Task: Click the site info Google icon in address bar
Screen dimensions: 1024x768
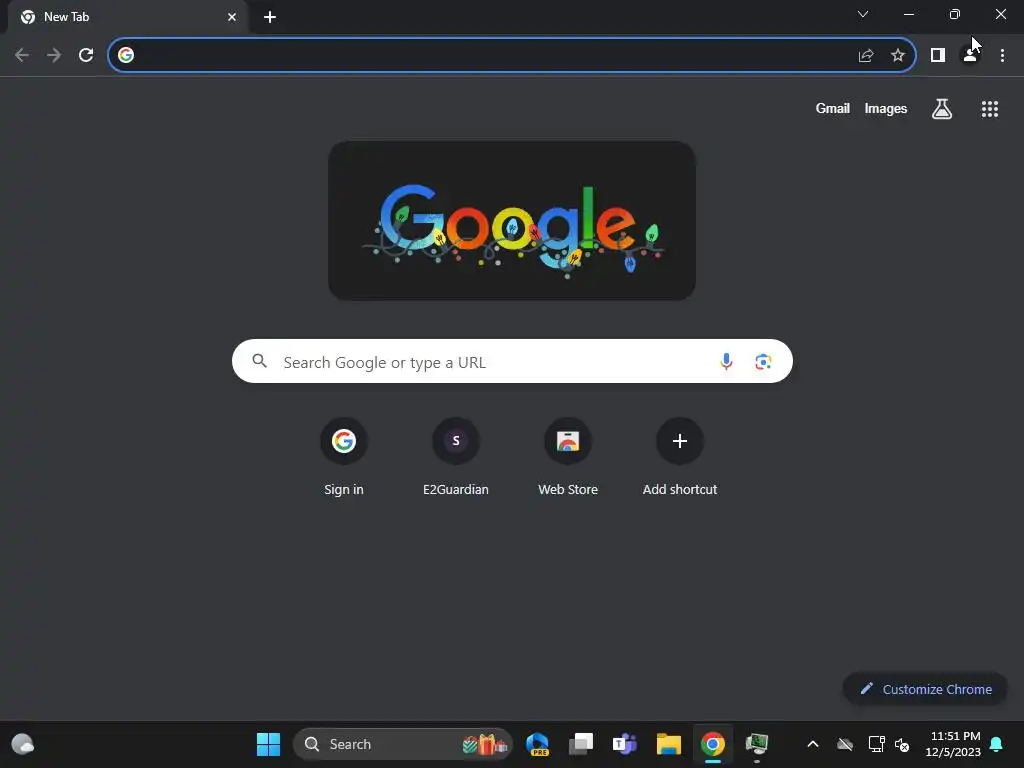Action: click(126, 56)
